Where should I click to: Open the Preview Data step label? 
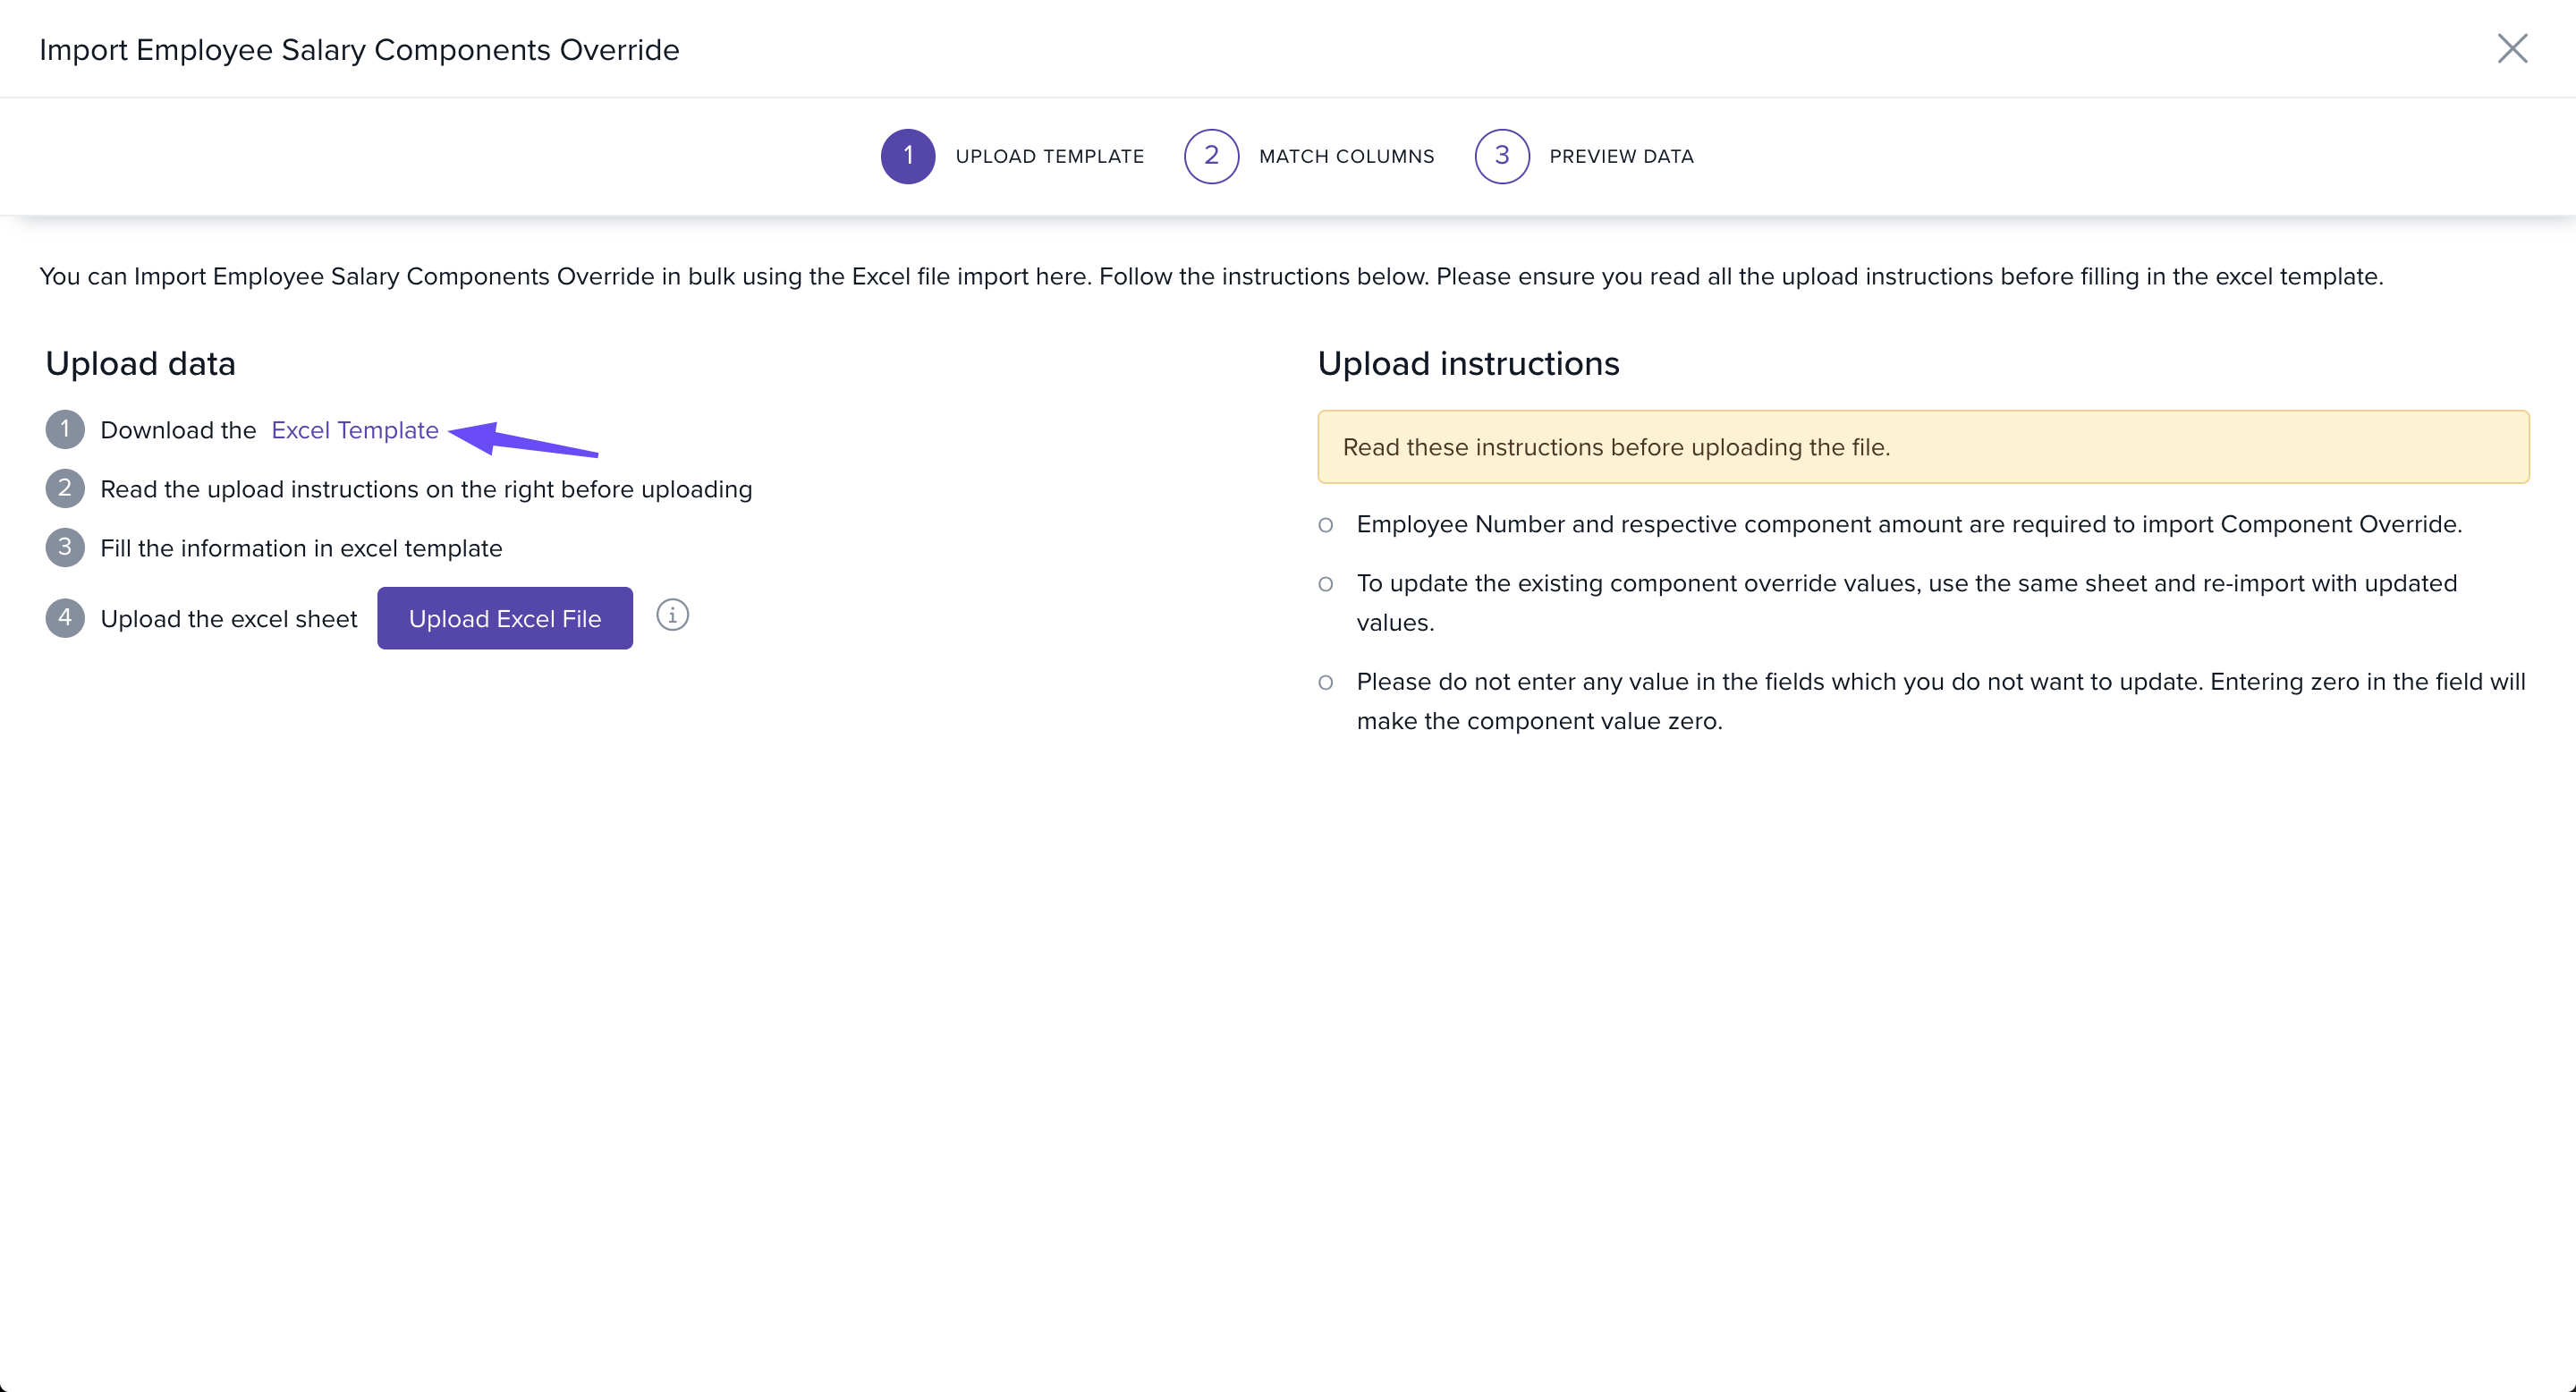1621,157
